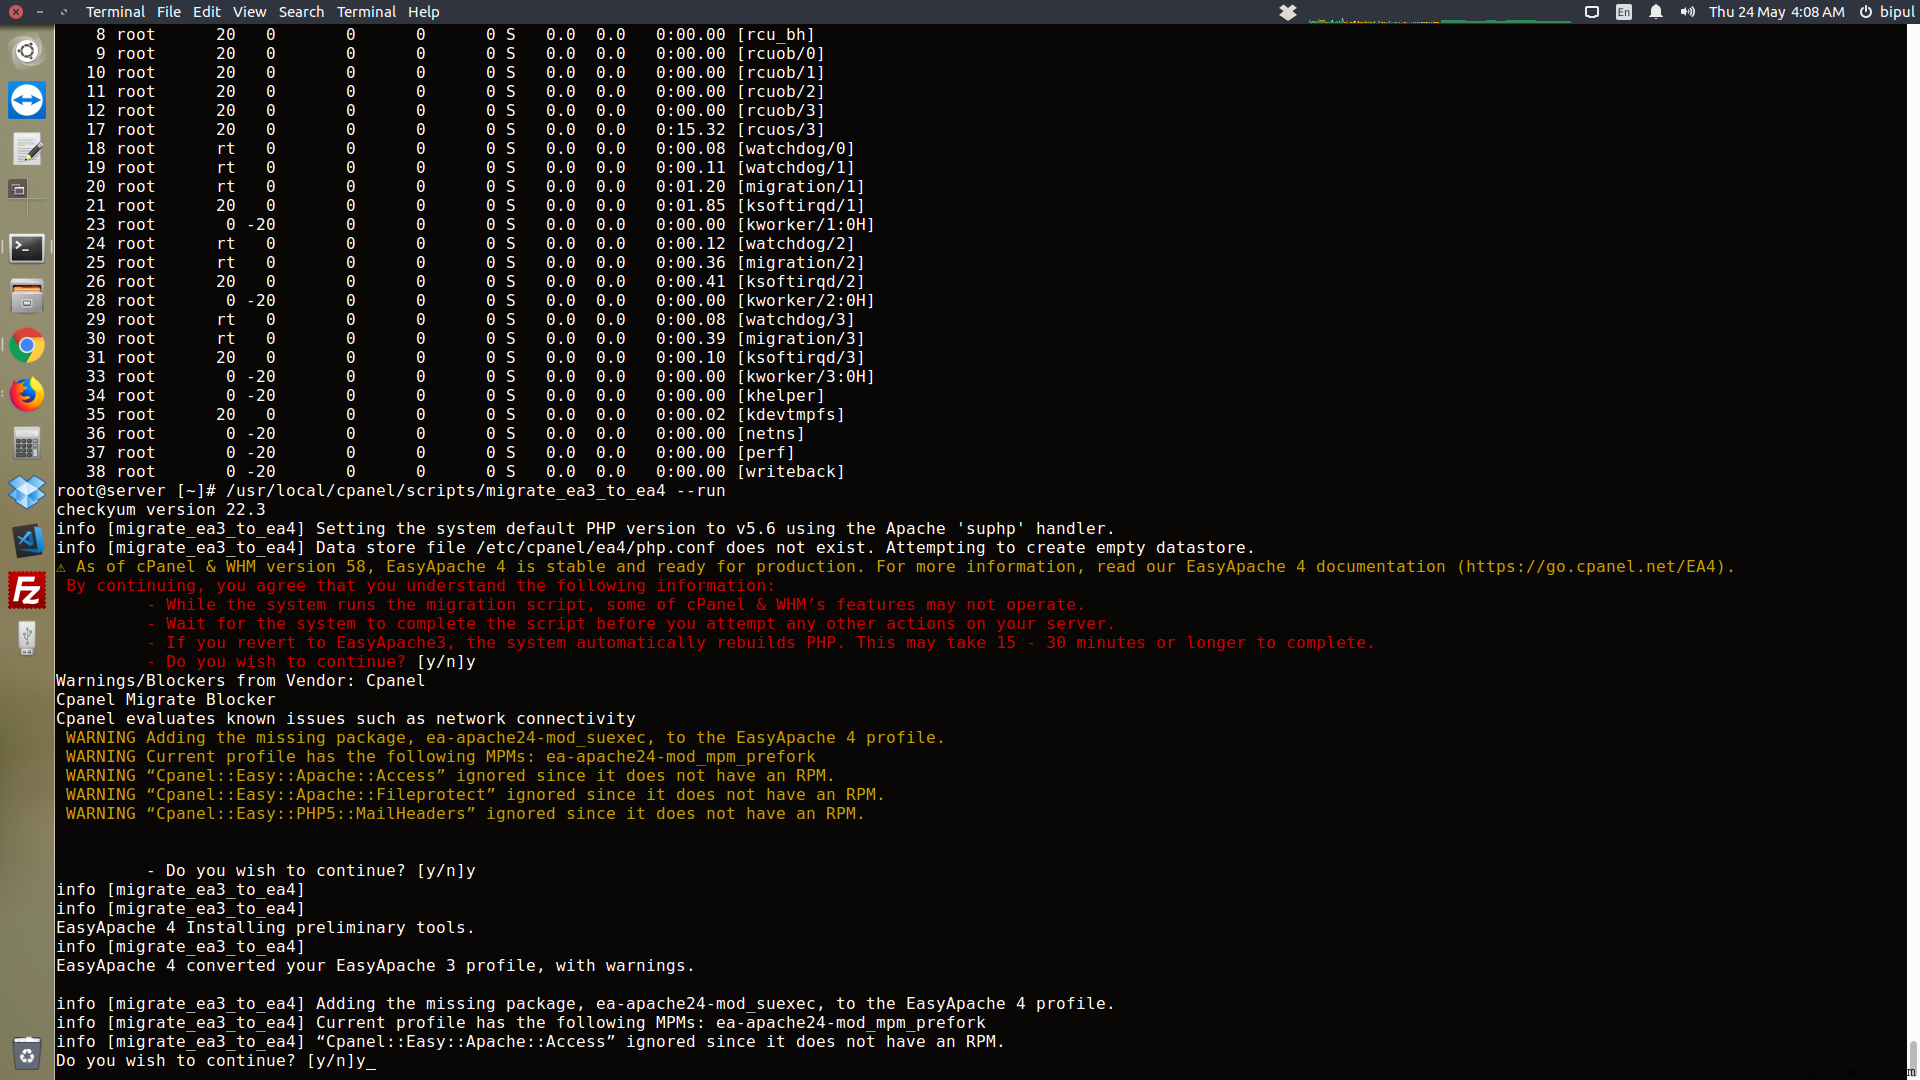Open the sound volume indicator

[x=1688, y=12]
